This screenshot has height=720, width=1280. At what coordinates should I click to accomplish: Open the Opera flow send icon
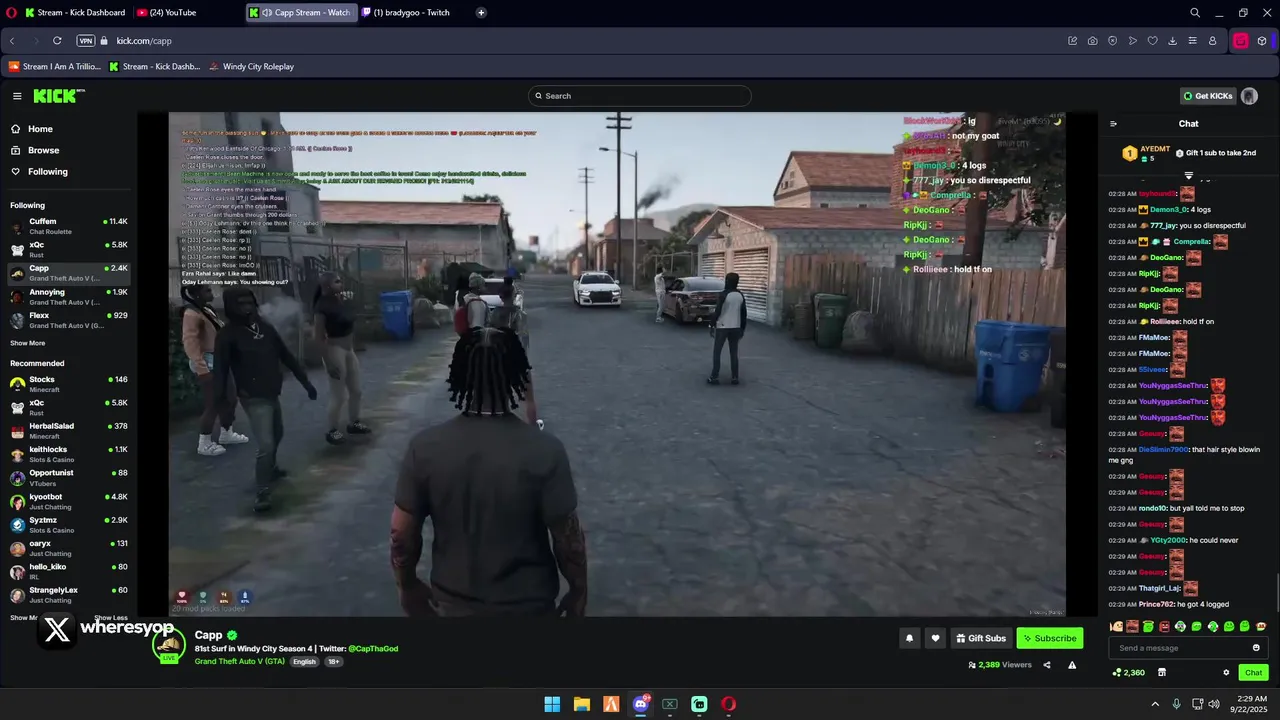tap(1132, 41)
